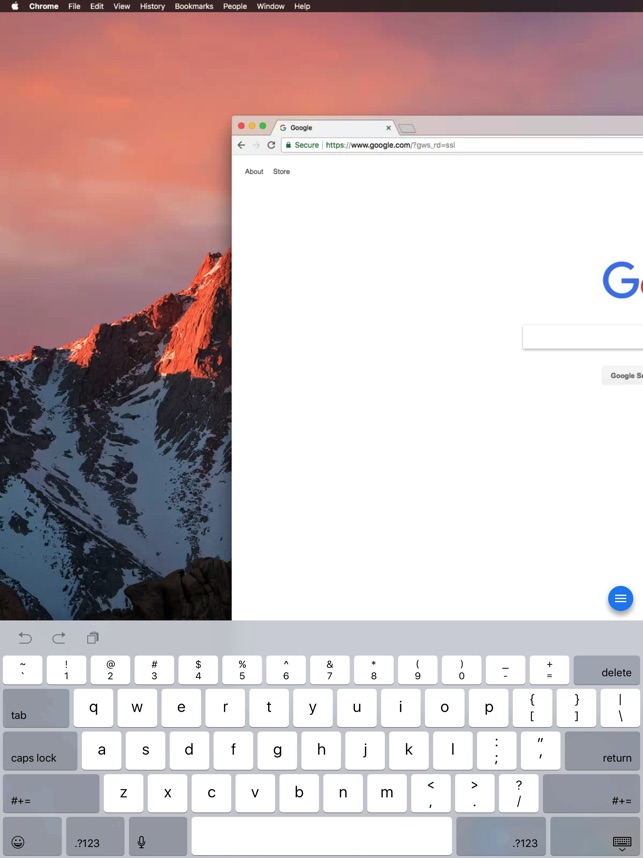Tap the delete key
The image size is (643, 858).
606,670
